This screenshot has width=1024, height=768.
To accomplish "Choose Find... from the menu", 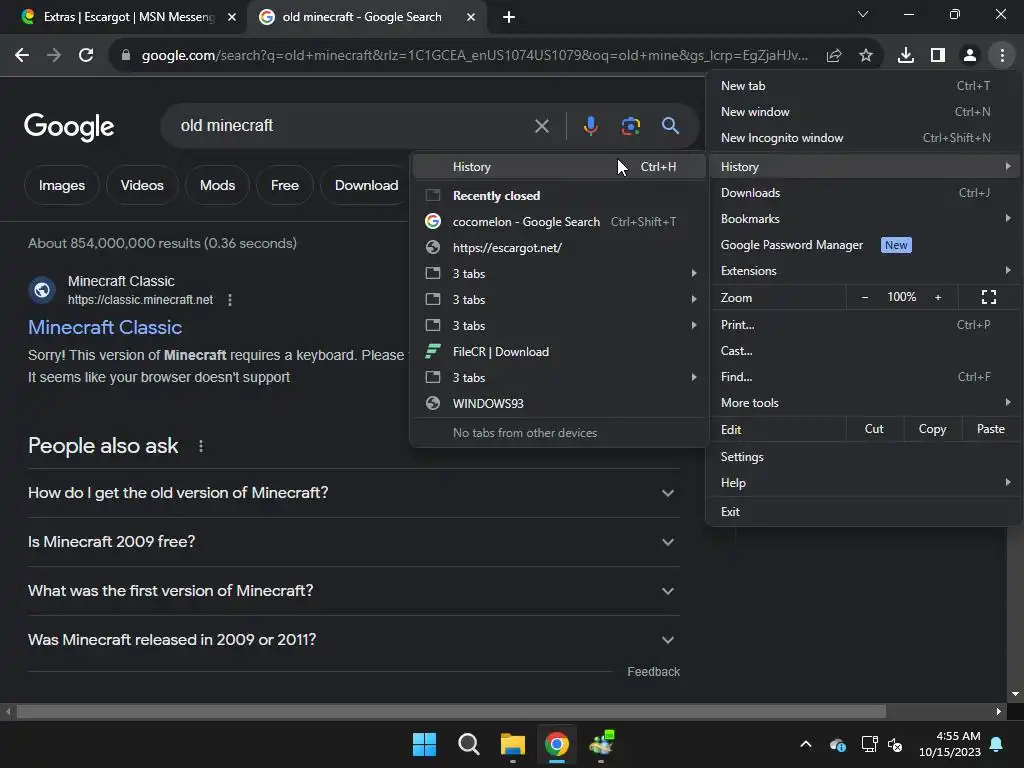I will [x=864, y=377].
